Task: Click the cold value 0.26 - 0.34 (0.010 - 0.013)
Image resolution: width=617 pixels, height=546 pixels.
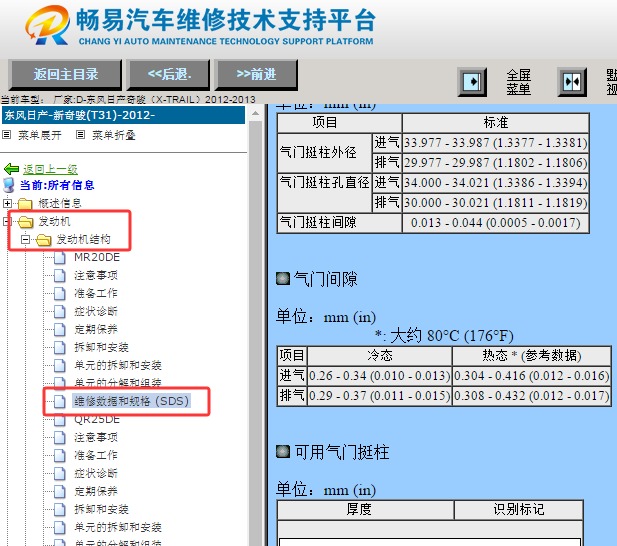Action: click(x=379, y=376)
